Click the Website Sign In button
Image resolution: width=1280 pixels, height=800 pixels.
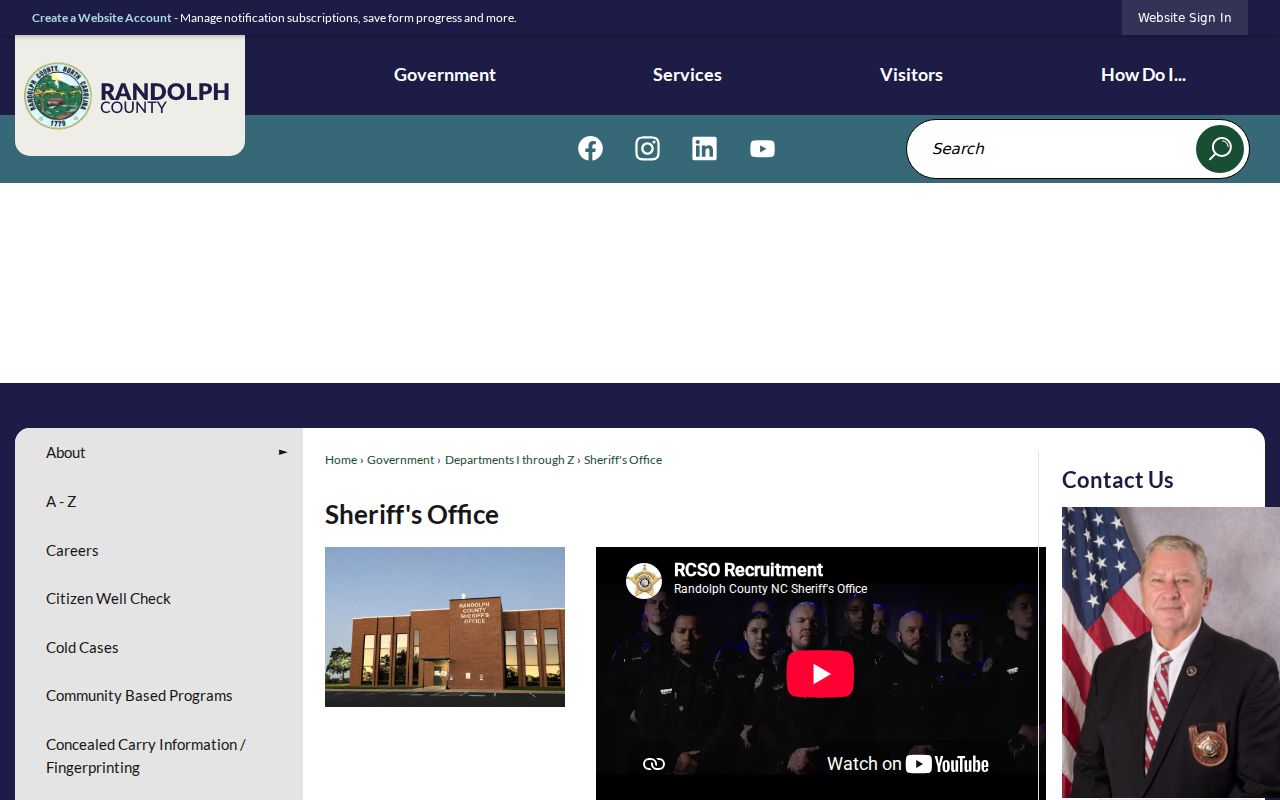[x=1185, y=17]
